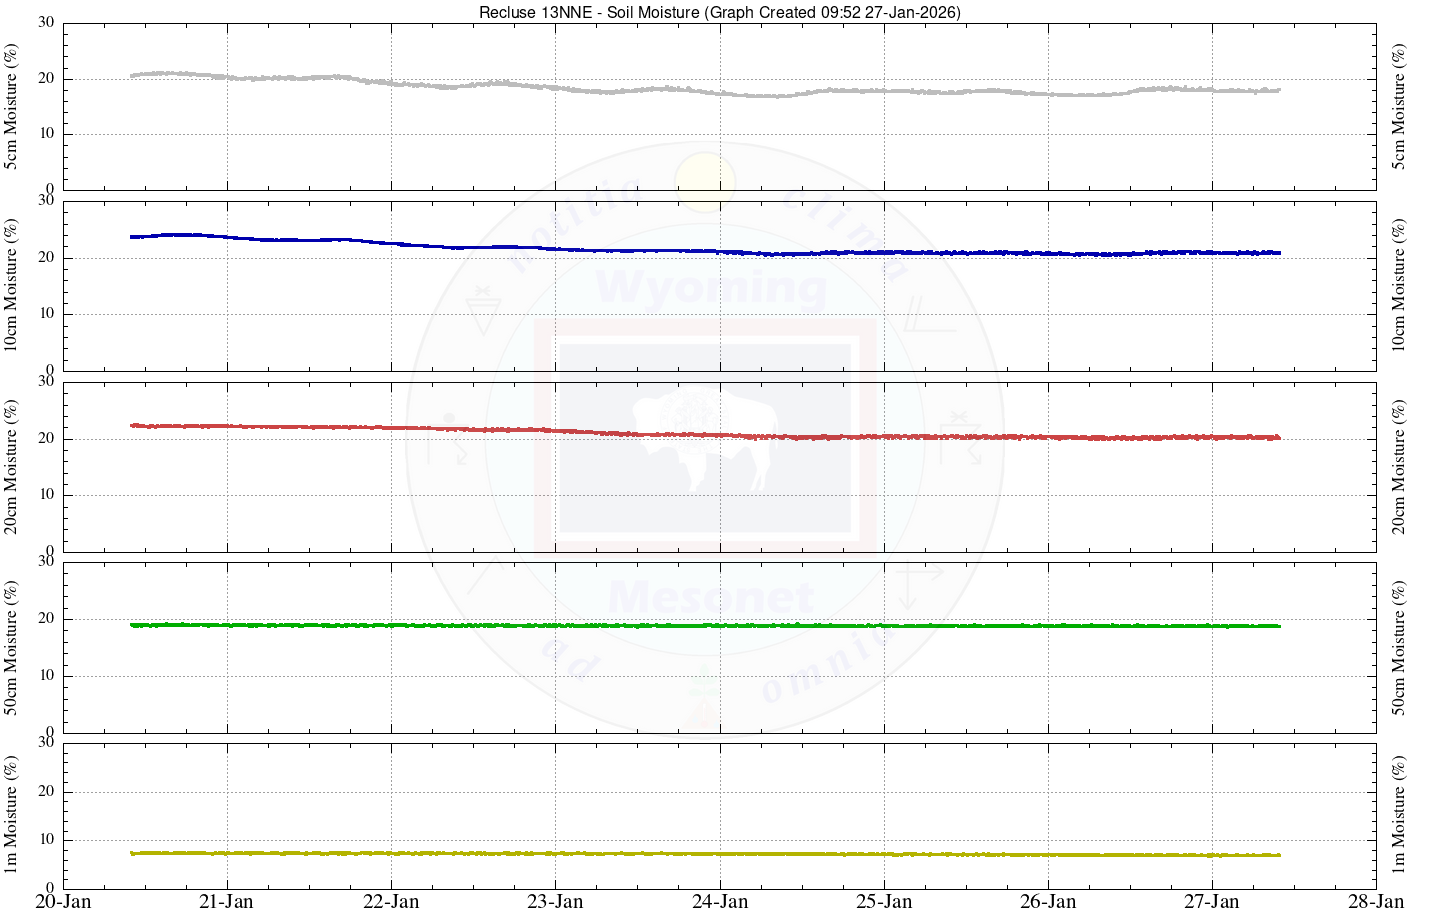Select the yellow 1m moisture data line
Screen dimensions: 1440x920
point(700,854)
